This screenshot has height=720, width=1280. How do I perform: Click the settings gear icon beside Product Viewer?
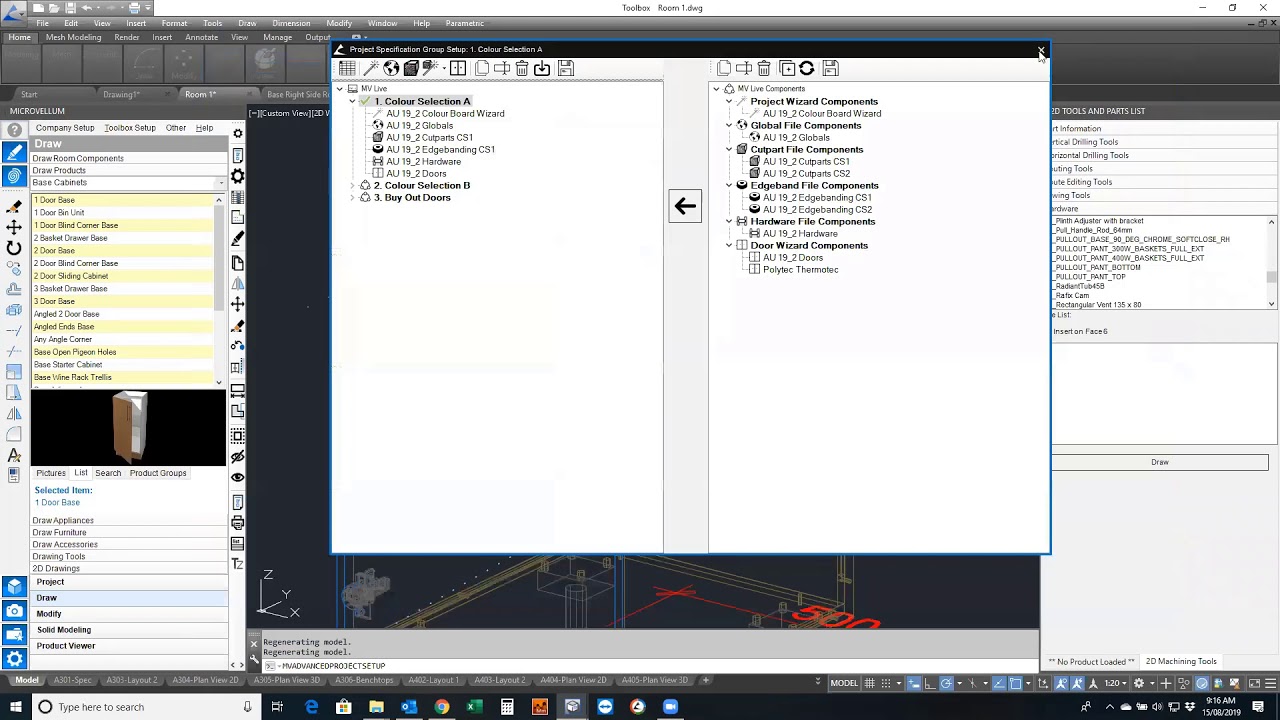[x=14, y=657]
